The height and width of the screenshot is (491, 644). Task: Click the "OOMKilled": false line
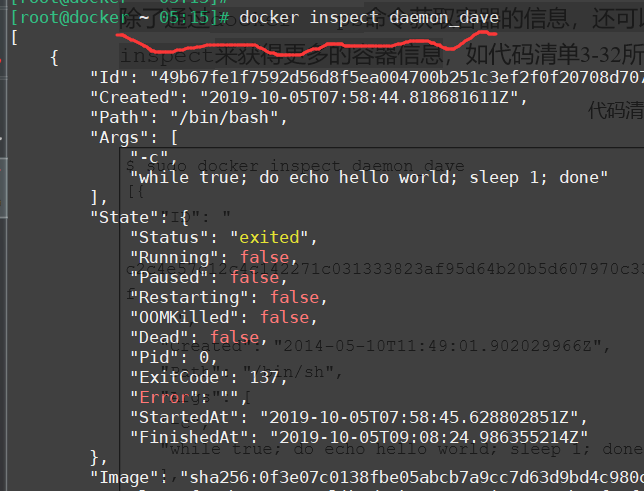(223, 318)
